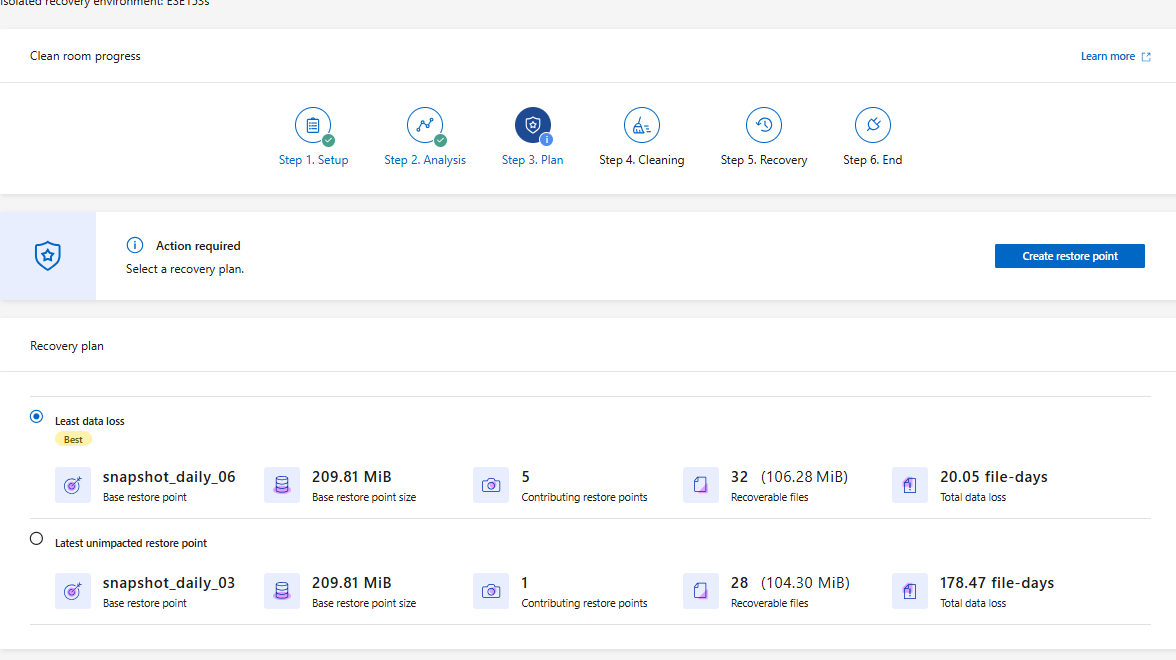Screen dimensions: 1176x660
Task: Click the target icon next to snapshot_daily_06
Action: [72, 484]
